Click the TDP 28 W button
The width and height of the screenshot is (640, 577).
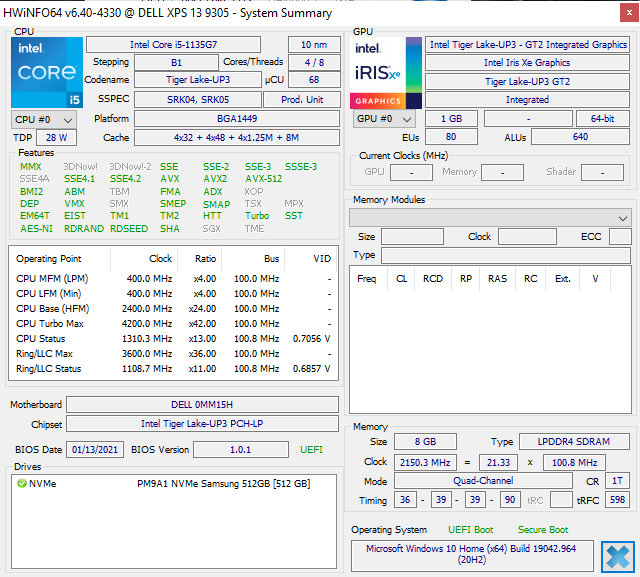coord(56,138)
